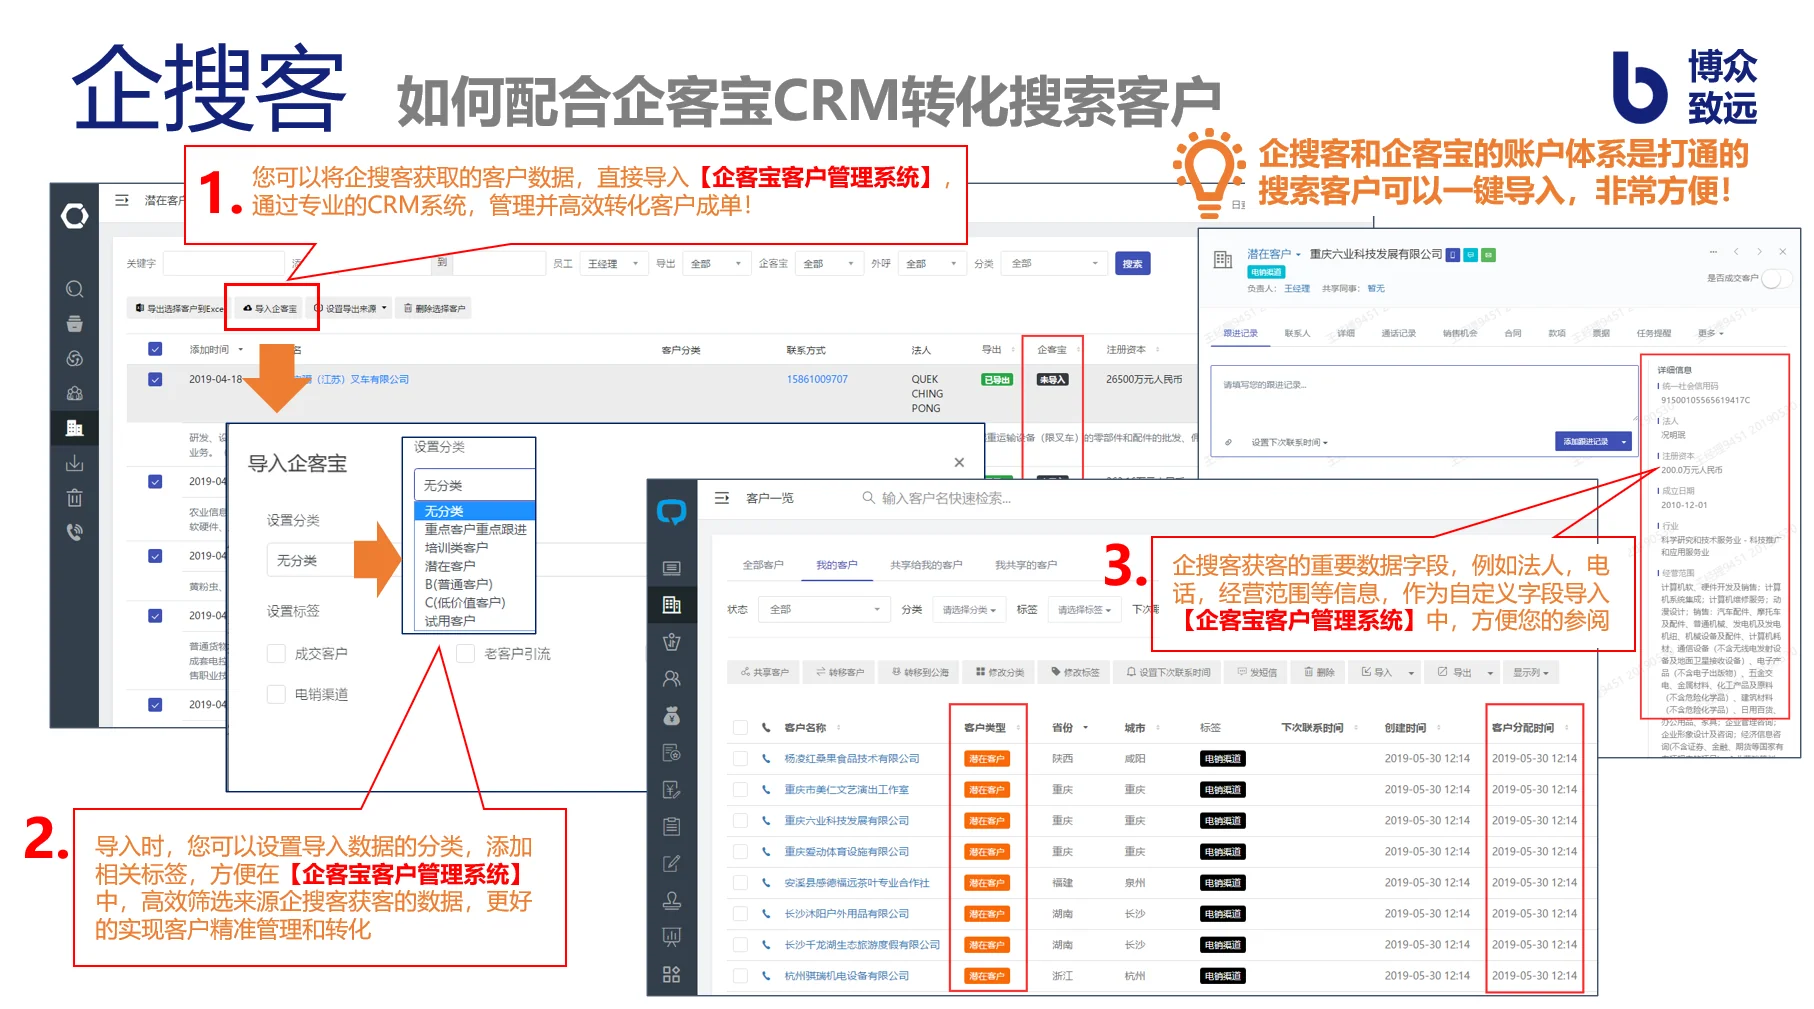1814x1009 pixels.
Task: Toggle the 是否成交客户 switch
Action: click(x=1776, y=278)
